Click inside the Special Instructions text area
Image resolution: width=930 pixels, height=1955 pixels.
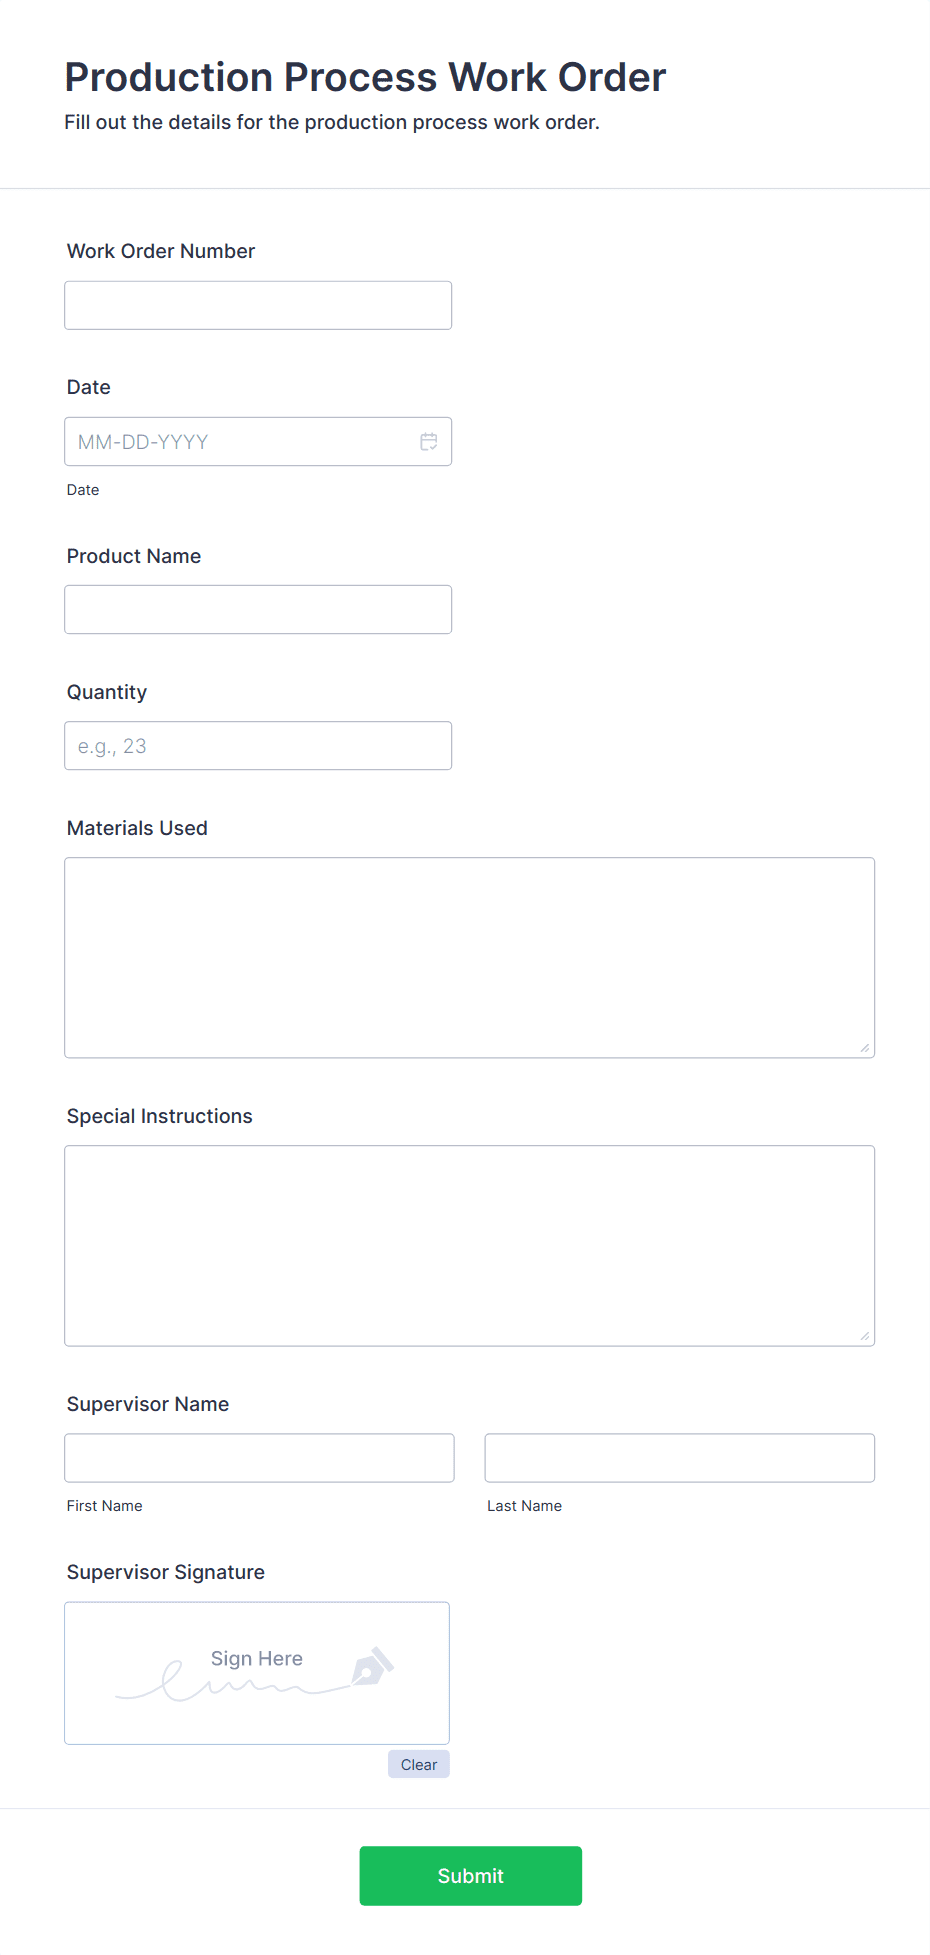(x=469, y=1245)
